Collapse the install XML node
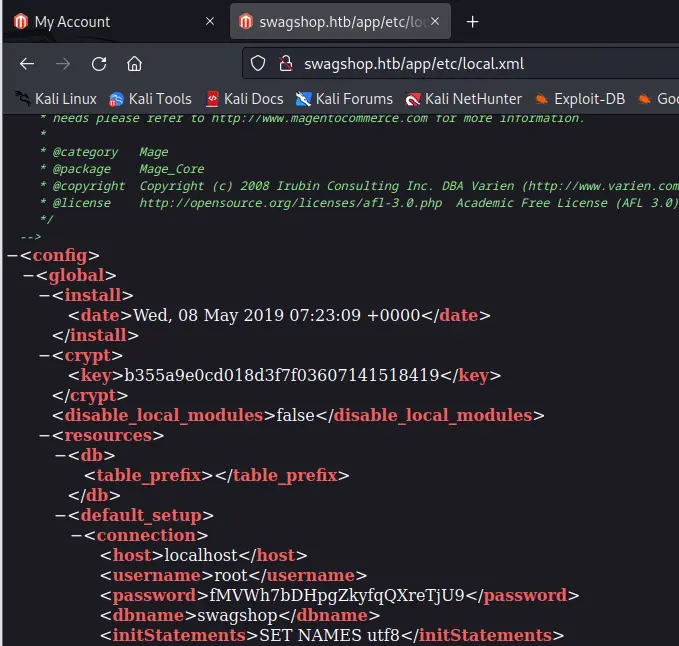The image size is (679, 646). pyautogui.click(x=45, y=295)
